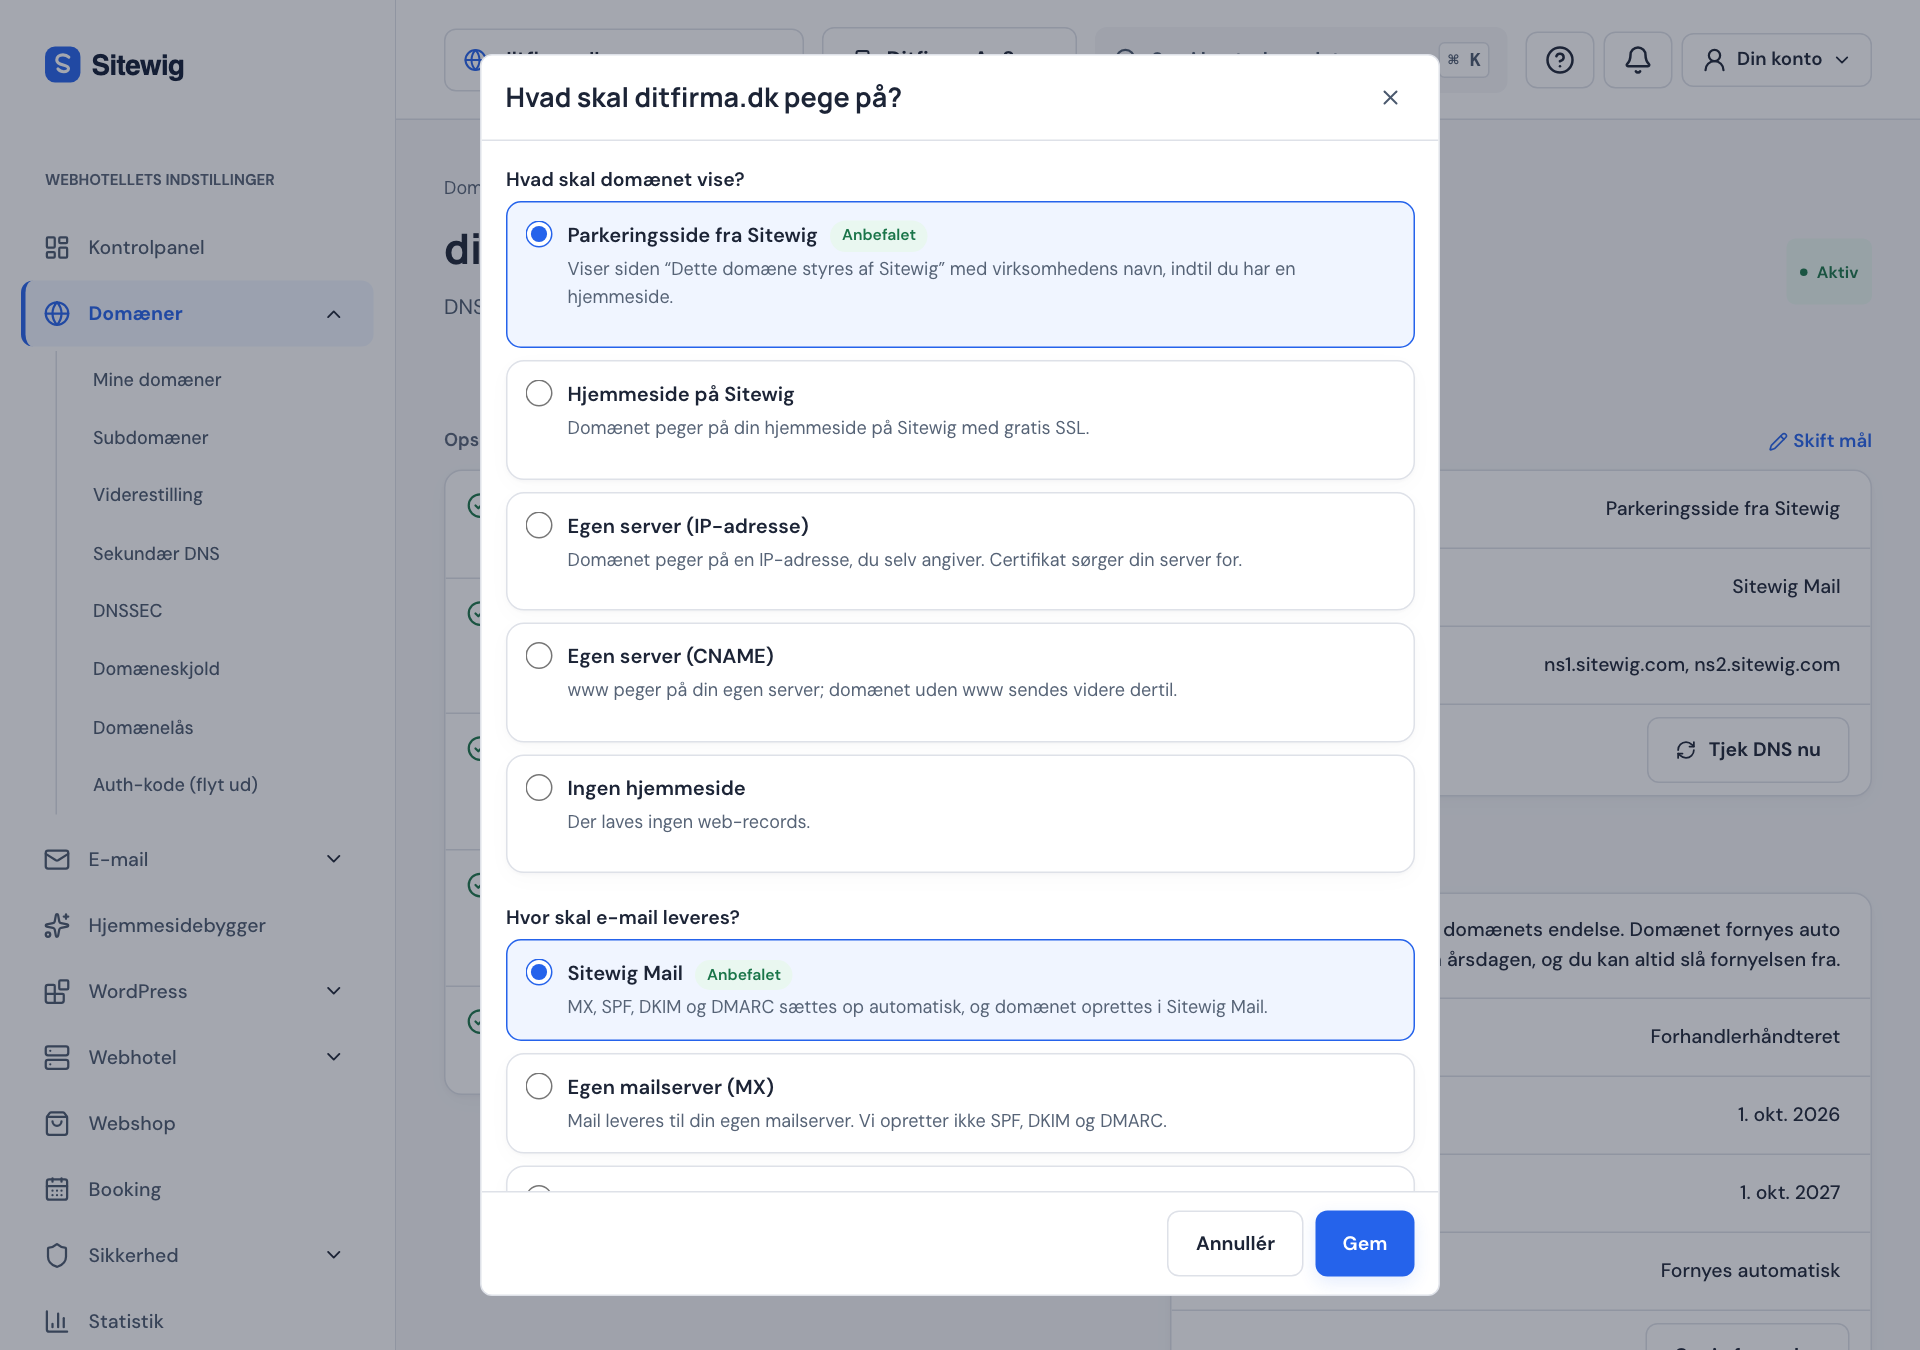Open Viderestilling sidebar item
1920x1350 pixels.
148,495
